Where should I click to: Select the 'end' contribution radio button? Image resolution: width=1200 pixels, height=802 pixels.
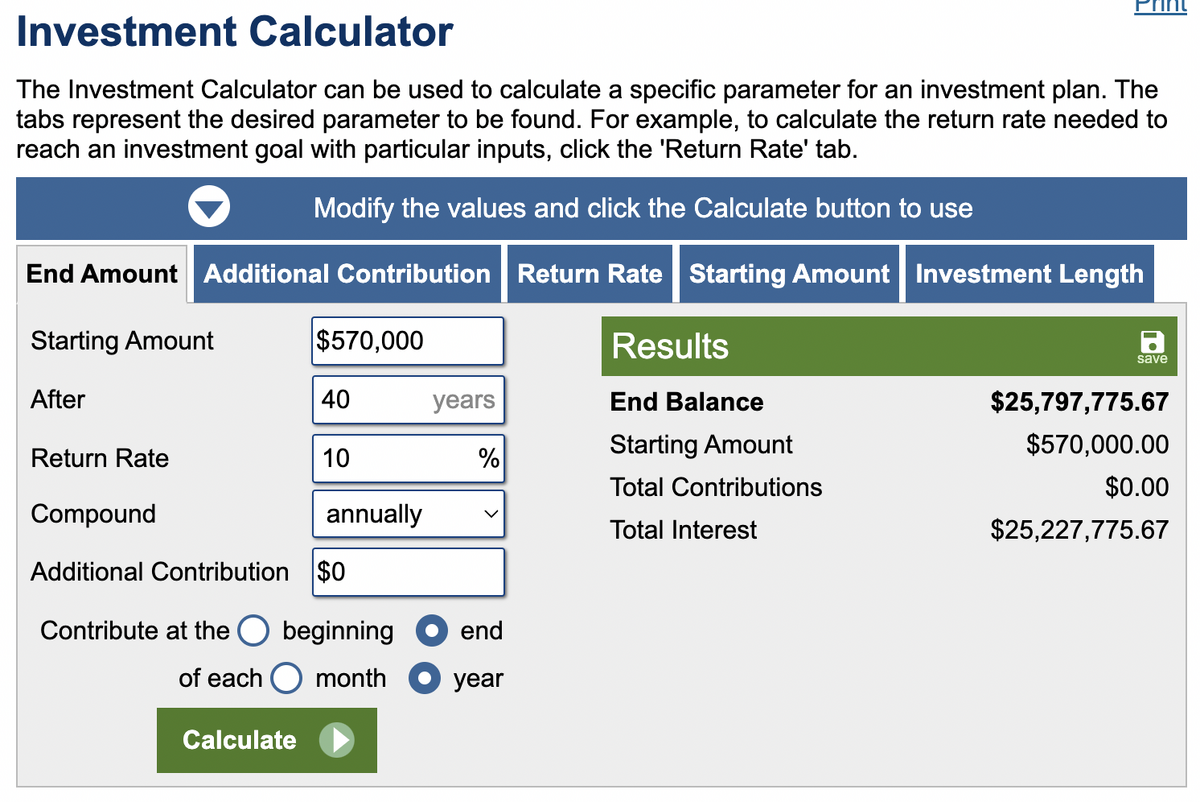point(430,631)
